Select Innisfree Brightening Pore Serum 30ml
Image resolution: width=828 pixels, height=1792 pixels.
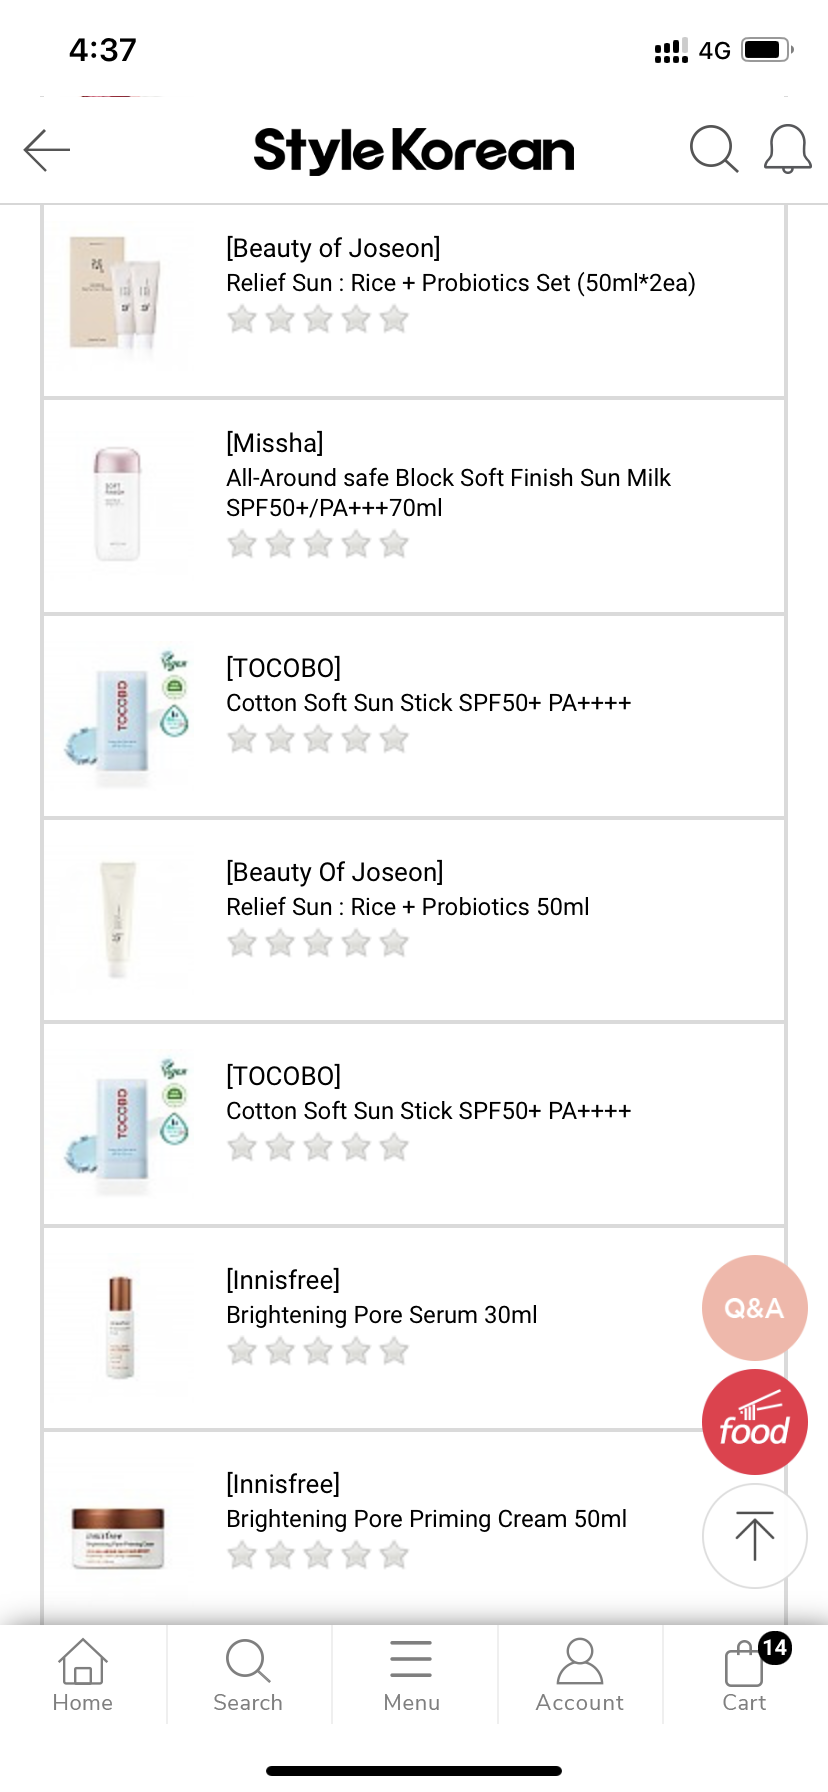tap(382, 1314)
